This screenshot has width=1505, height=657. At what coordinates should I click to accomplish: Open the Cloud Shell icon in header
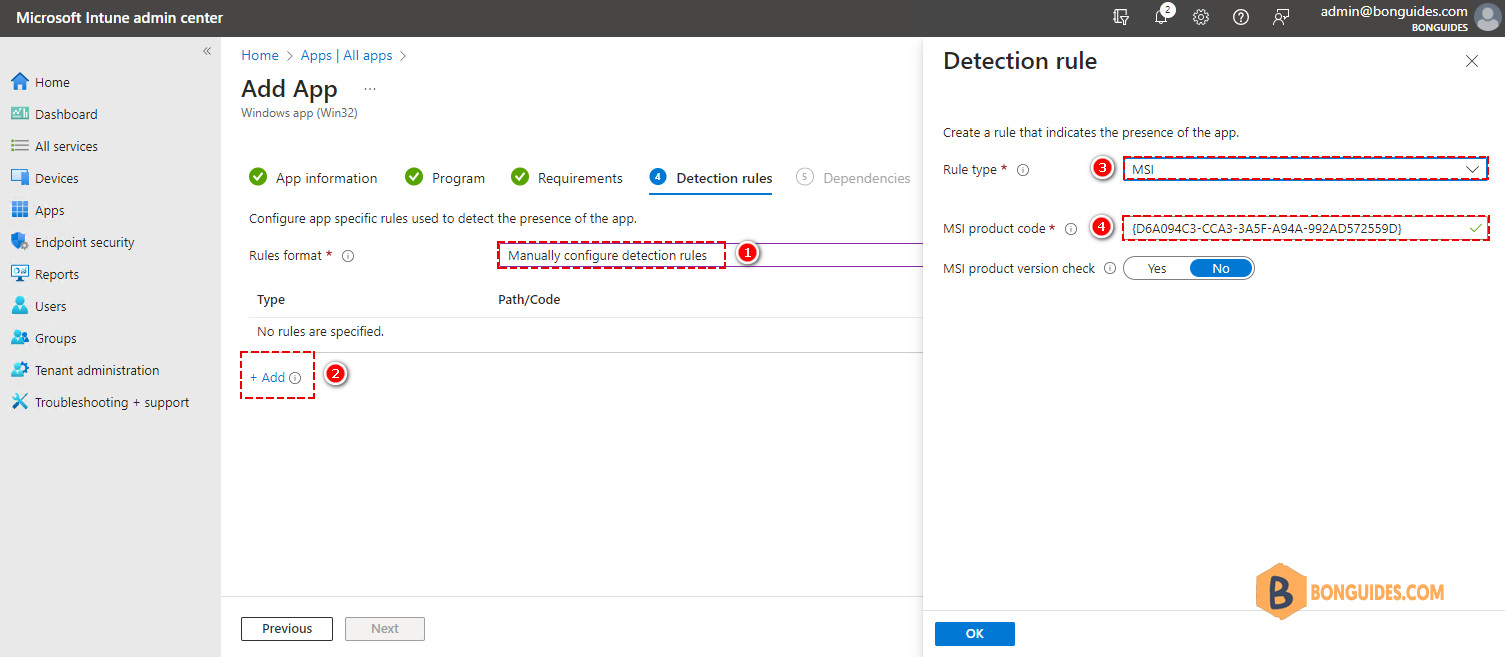click(1121, 17)
